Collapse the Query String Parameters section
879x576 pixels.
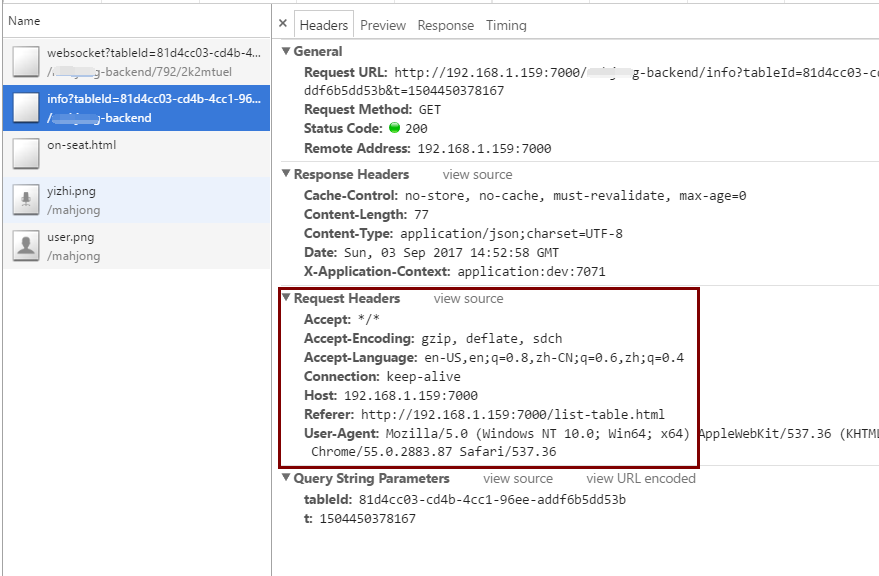tap(286, 478)
